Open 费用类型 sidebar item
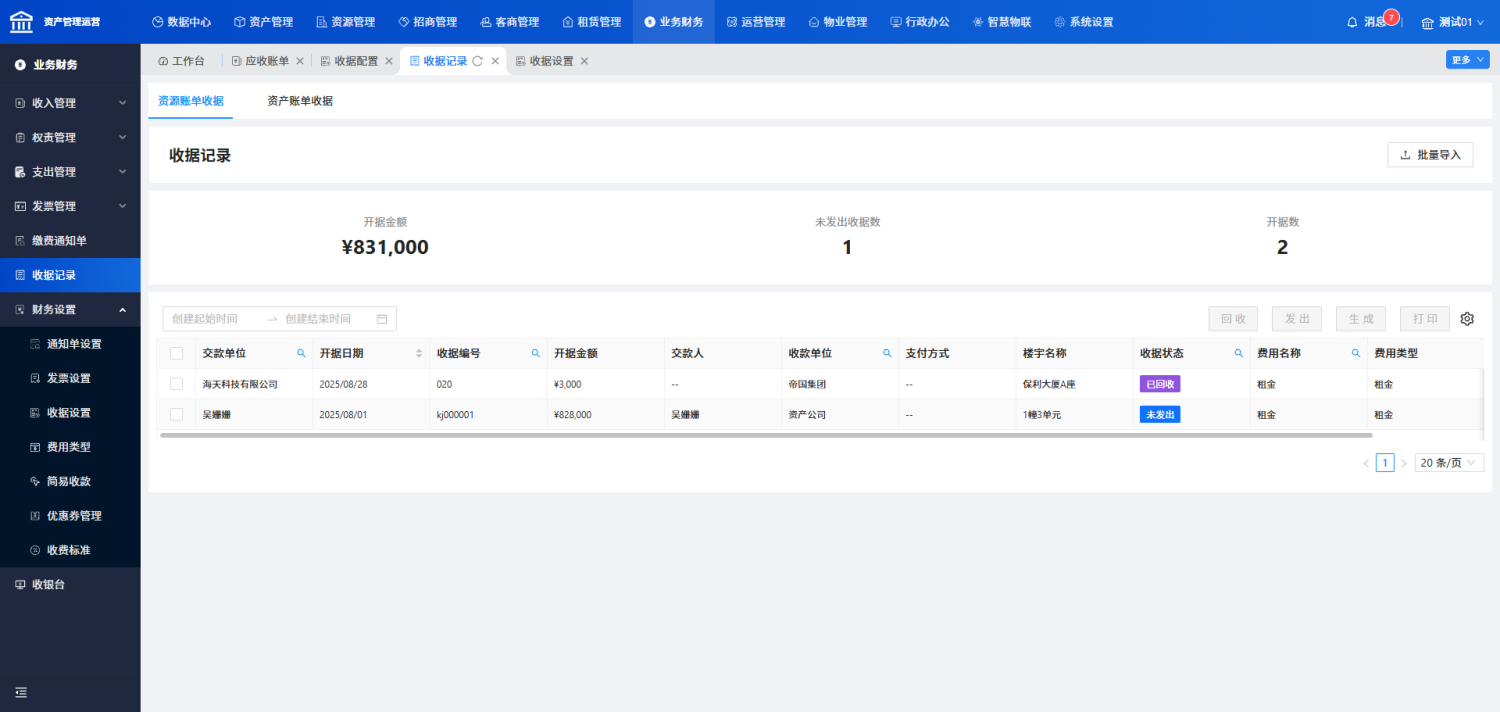 [70, 447]
